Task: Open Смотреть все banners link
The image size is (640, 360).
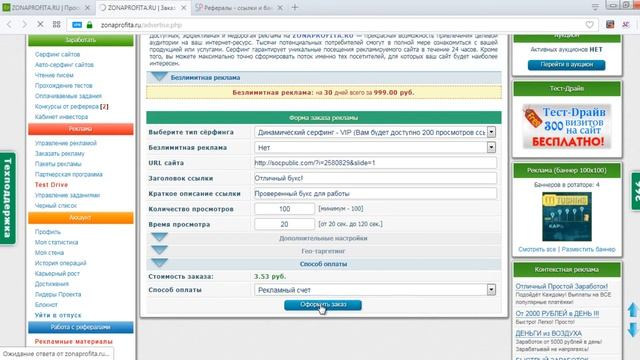Action: click(x=537, y=249)
